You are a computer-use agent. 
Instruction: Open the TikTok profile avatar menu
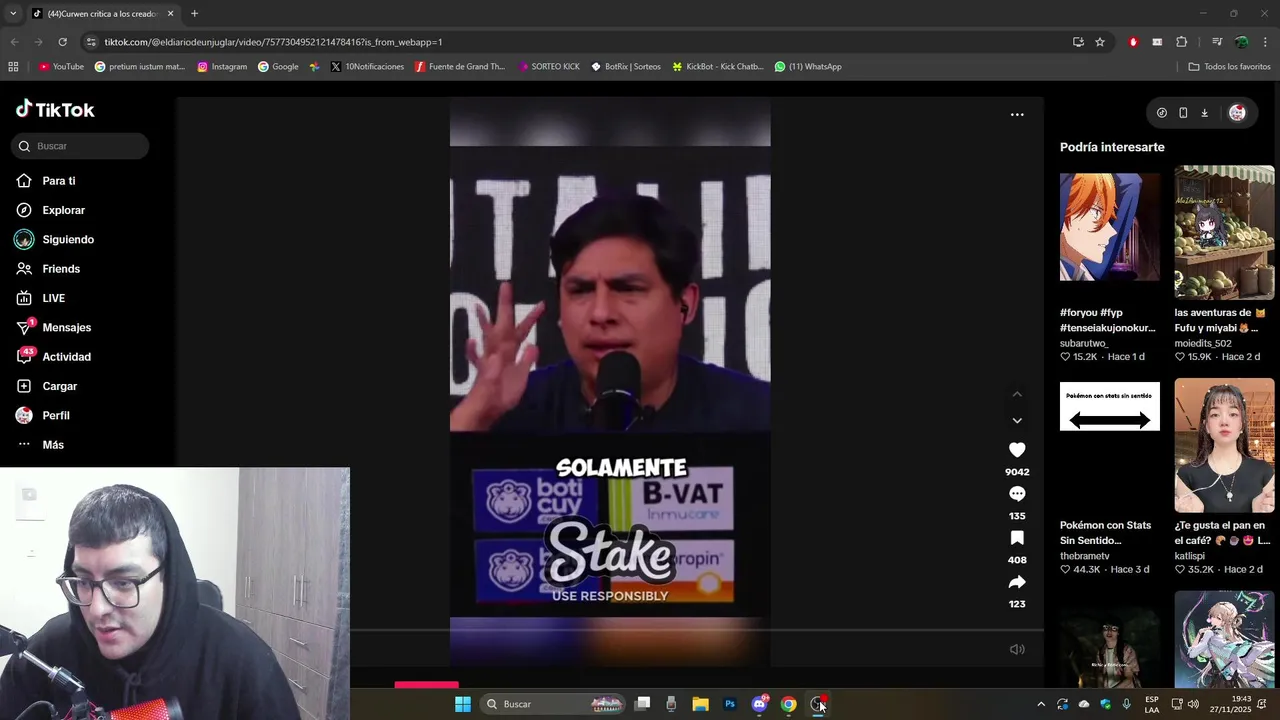(x=1237, y=113)
